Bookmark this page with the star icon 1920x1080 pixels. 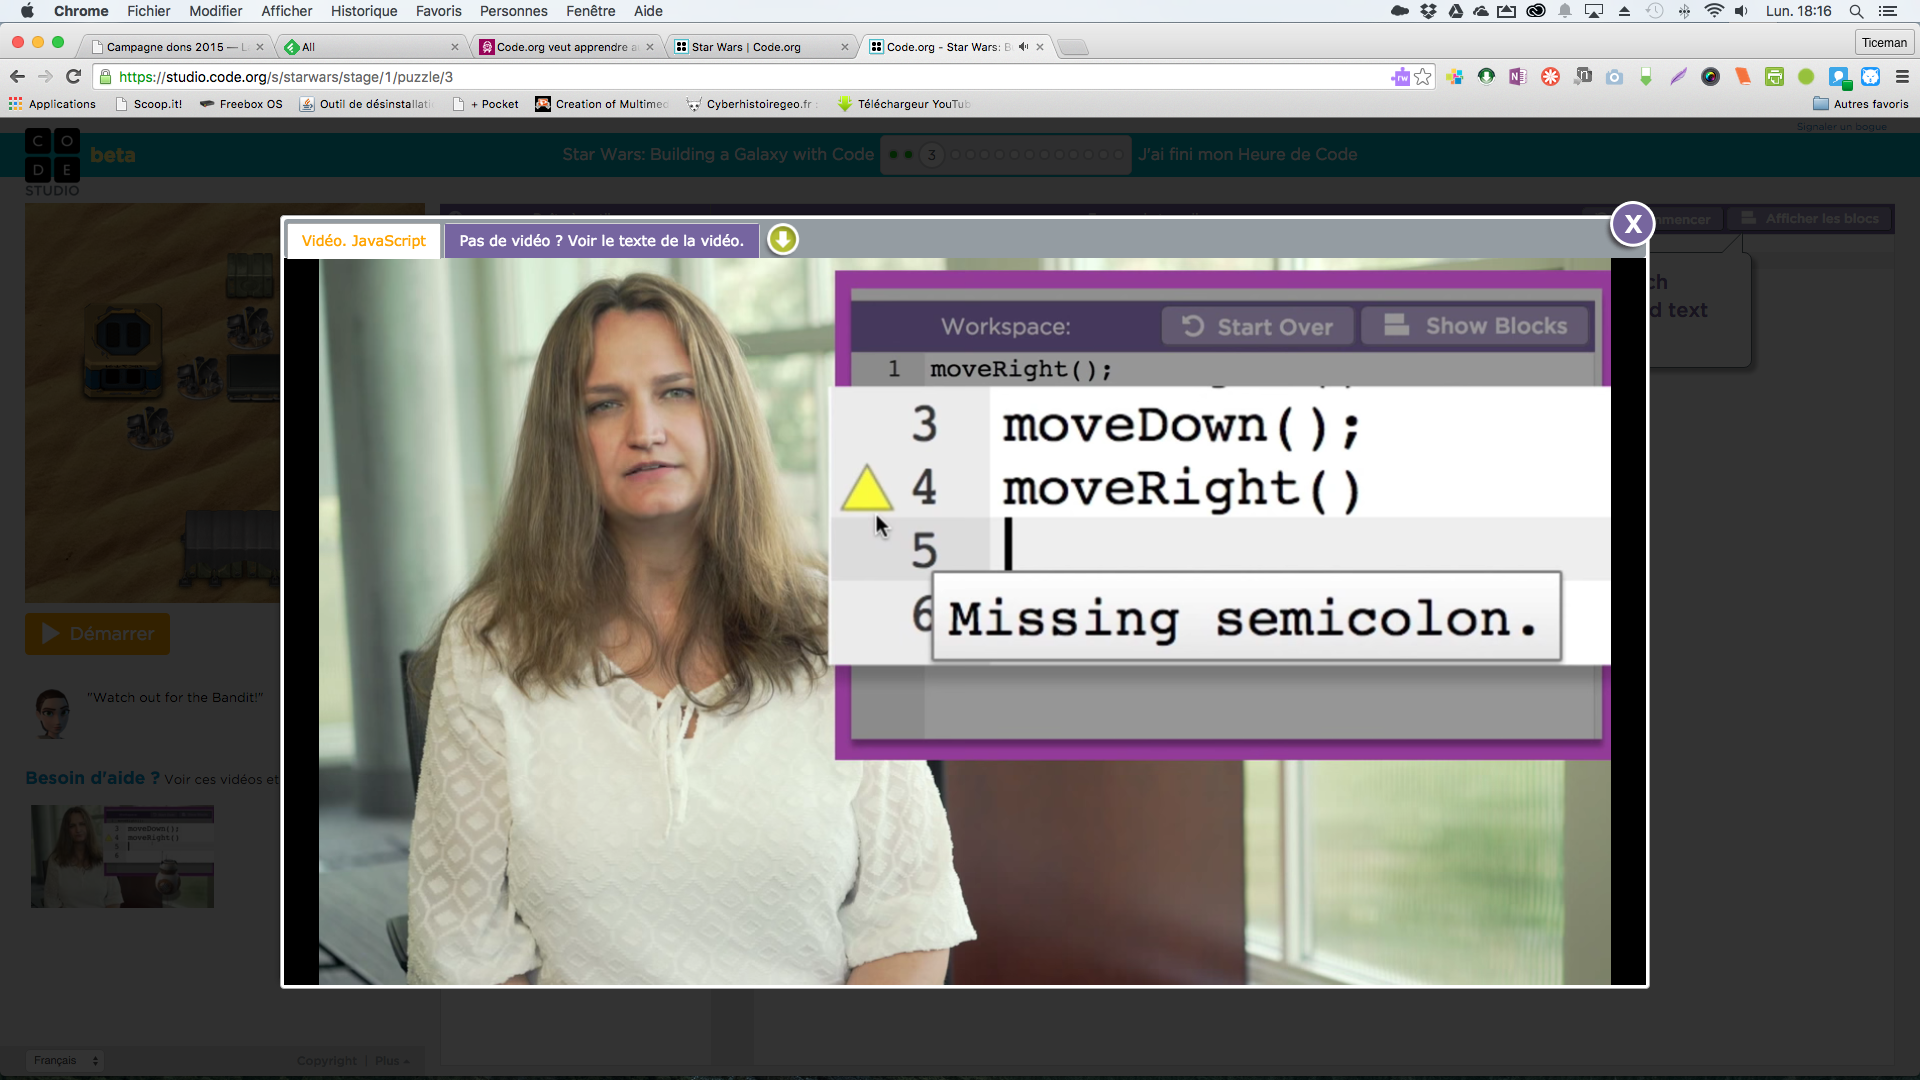tap(1423, 77)
